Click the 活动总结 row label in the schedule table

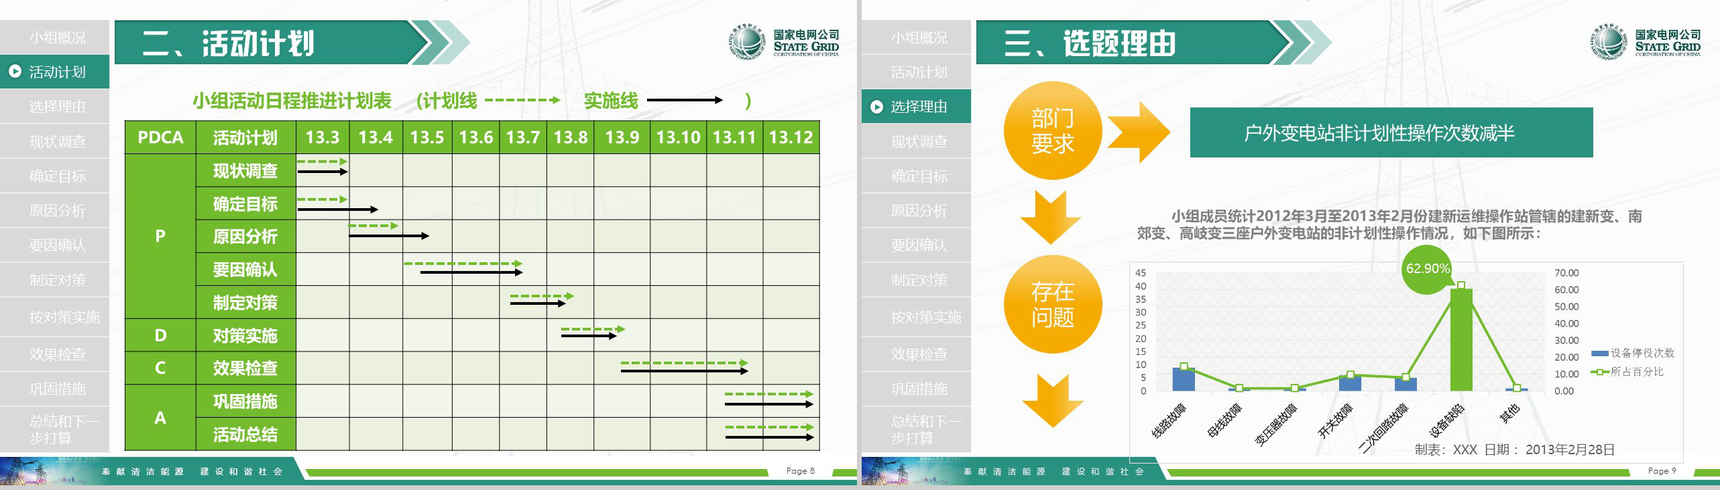[x=245, y=434]
